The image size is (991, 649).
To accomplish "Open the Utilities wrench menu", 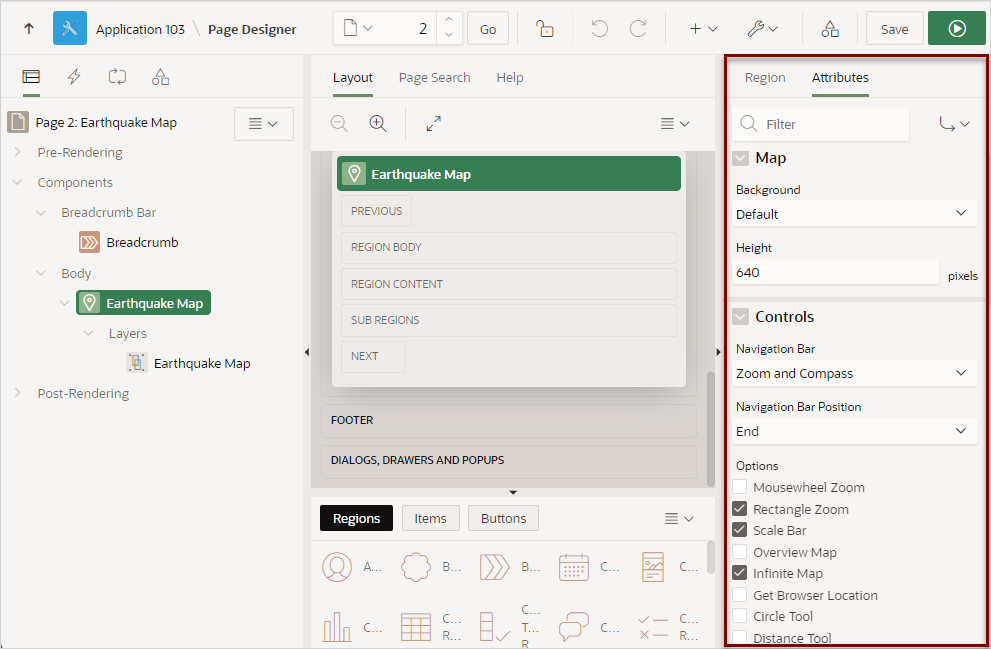I will coord(762,28).
